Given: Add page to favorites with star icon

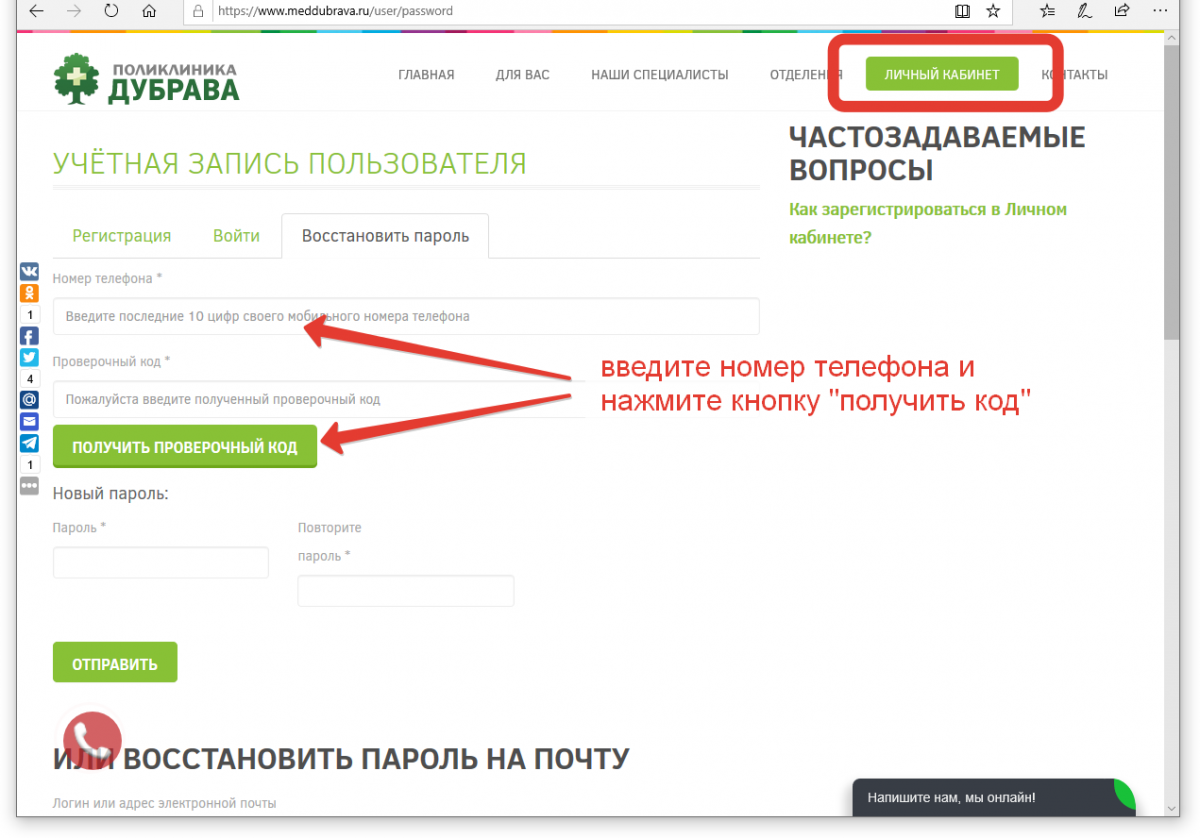Looking at the screenshot, I should (992, 12).
